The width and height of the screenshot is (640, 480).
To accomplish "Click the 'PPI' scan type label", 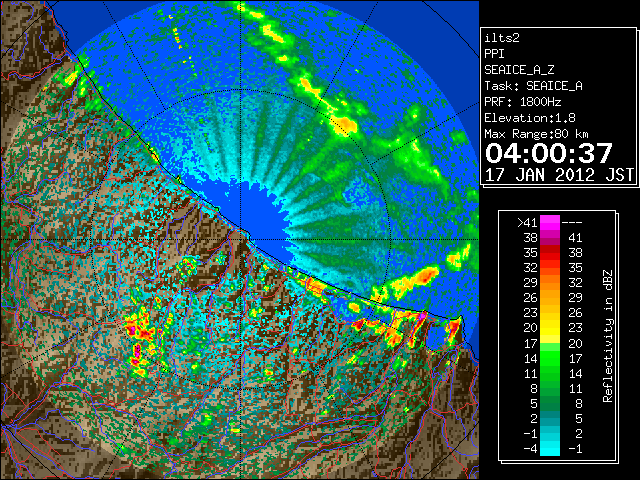I will tap(494, 54).
